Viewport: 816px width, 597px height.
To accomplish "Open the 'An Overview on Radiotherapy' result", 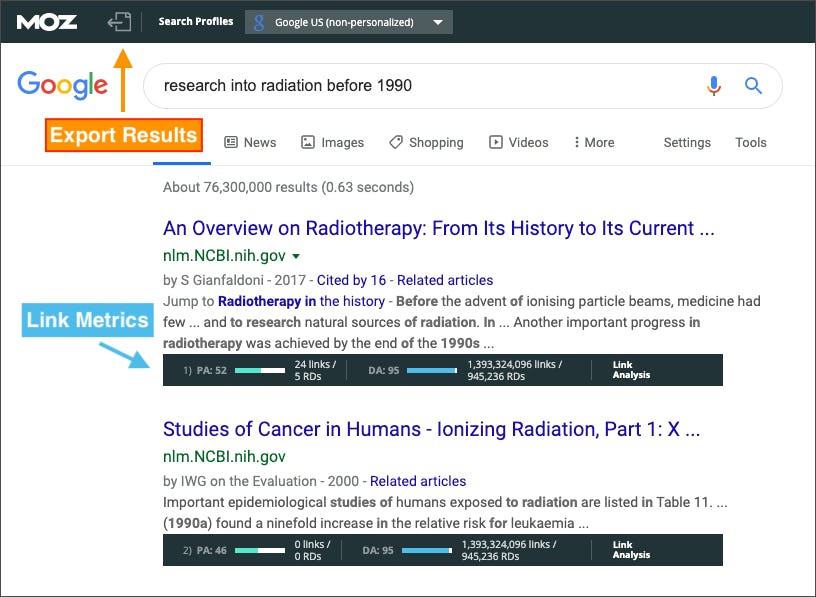I will coord(438,228).
